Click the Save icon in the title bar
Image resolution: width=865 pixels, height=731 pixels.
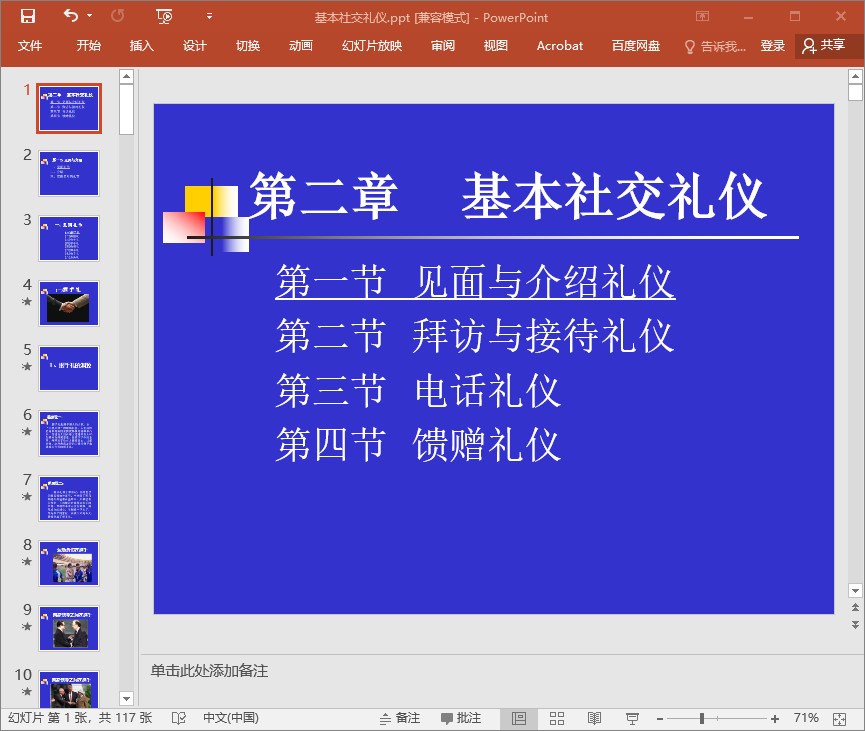(27, 16)
